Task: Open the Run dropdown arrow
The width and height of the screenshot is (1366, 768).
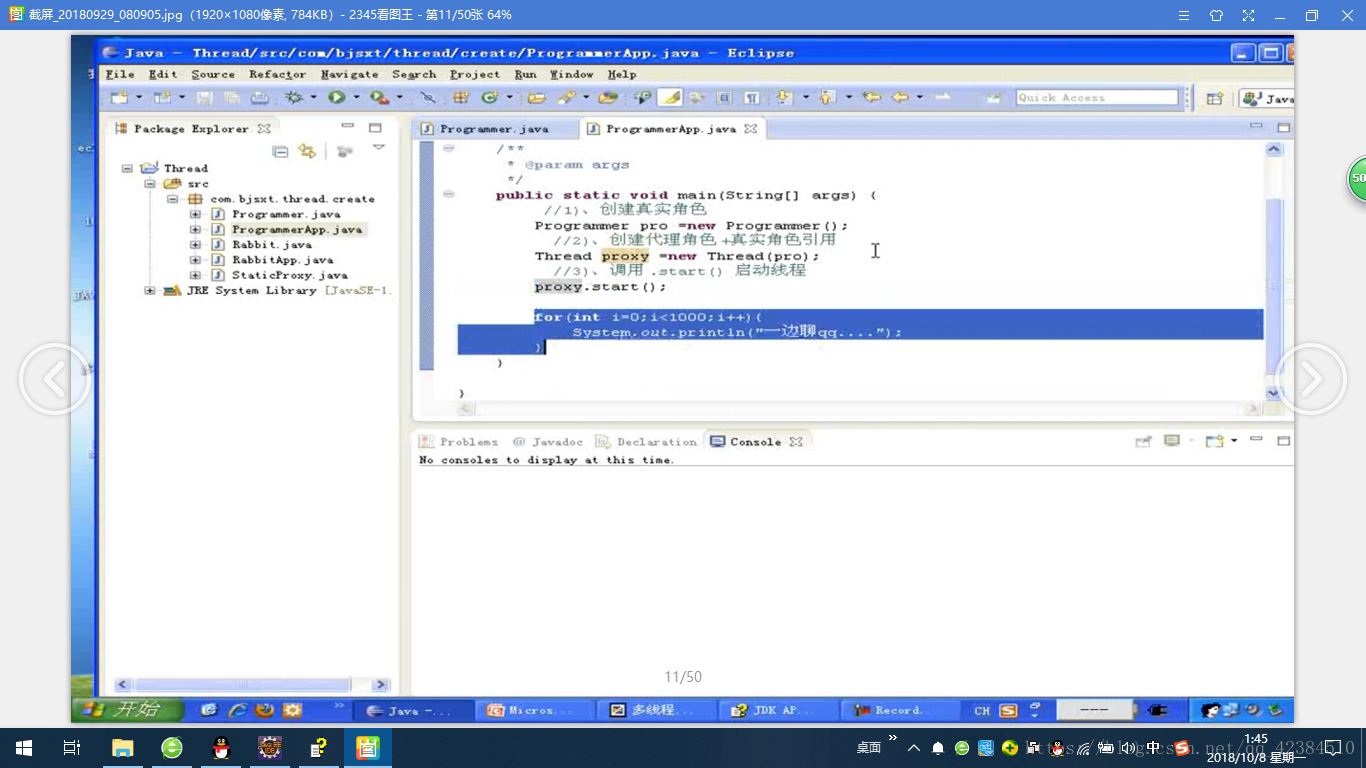Action: pos(355,97)
